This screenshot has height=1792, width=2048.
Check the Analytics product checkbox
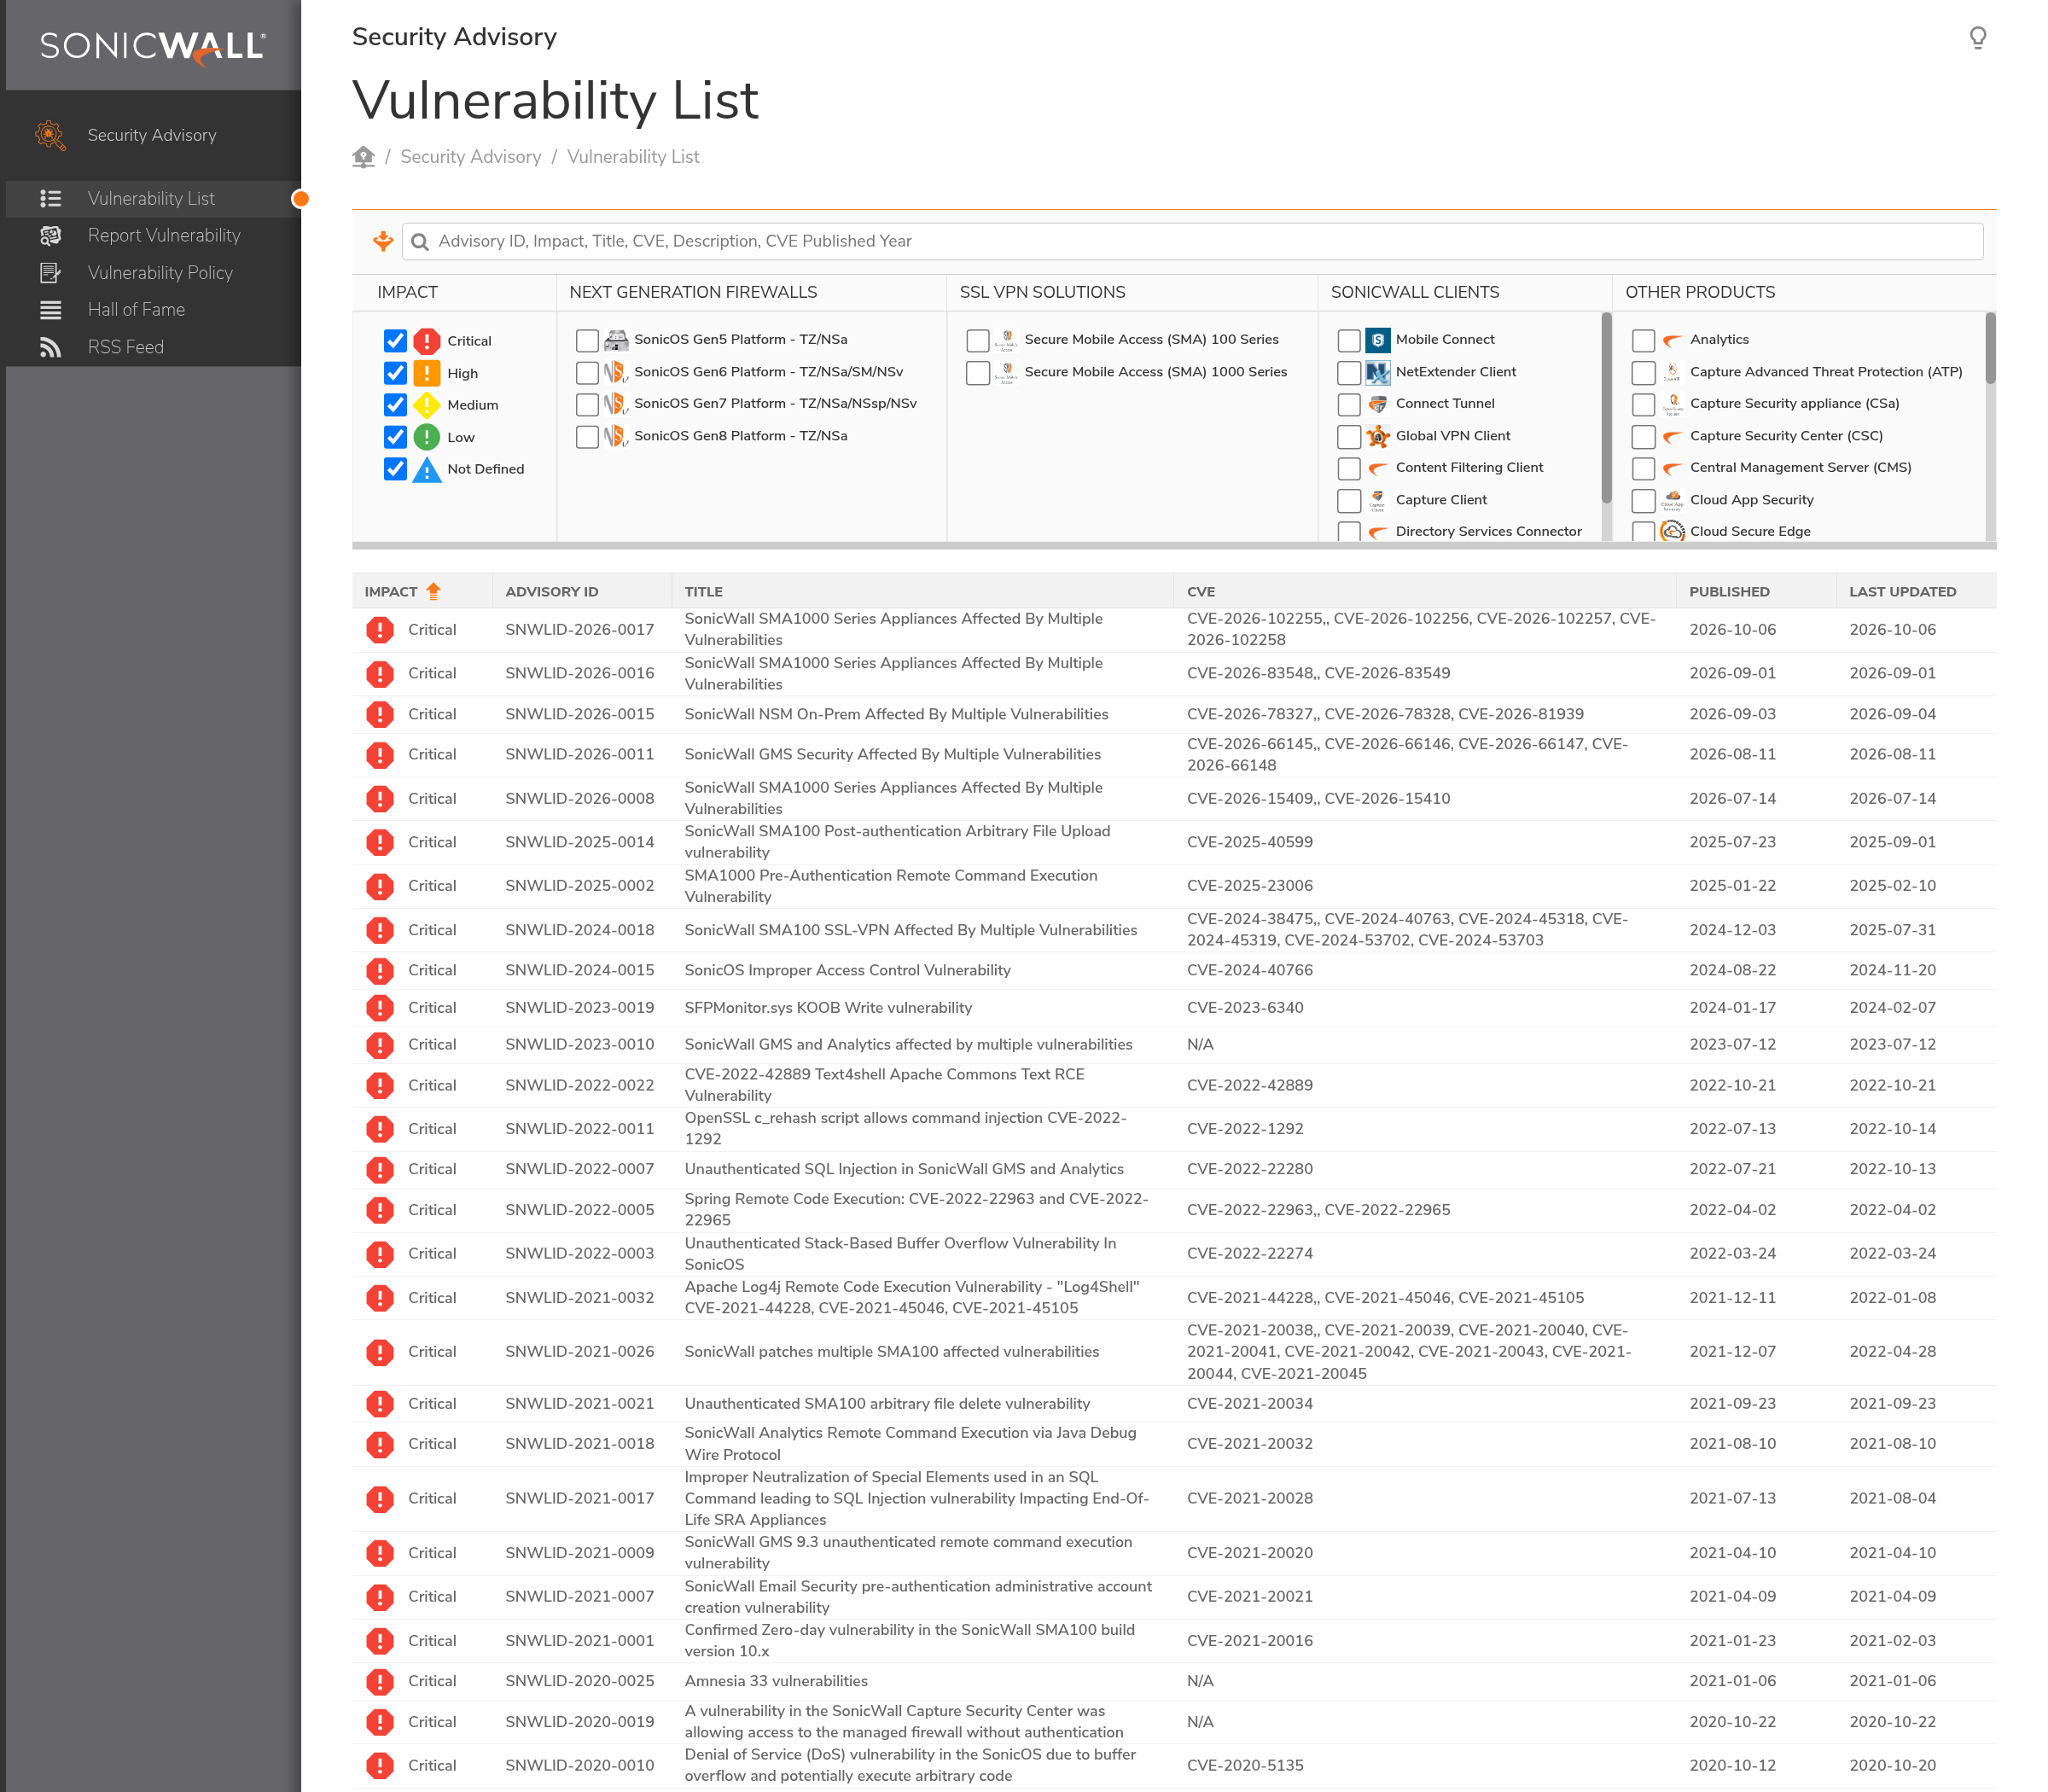point(1643,340)
